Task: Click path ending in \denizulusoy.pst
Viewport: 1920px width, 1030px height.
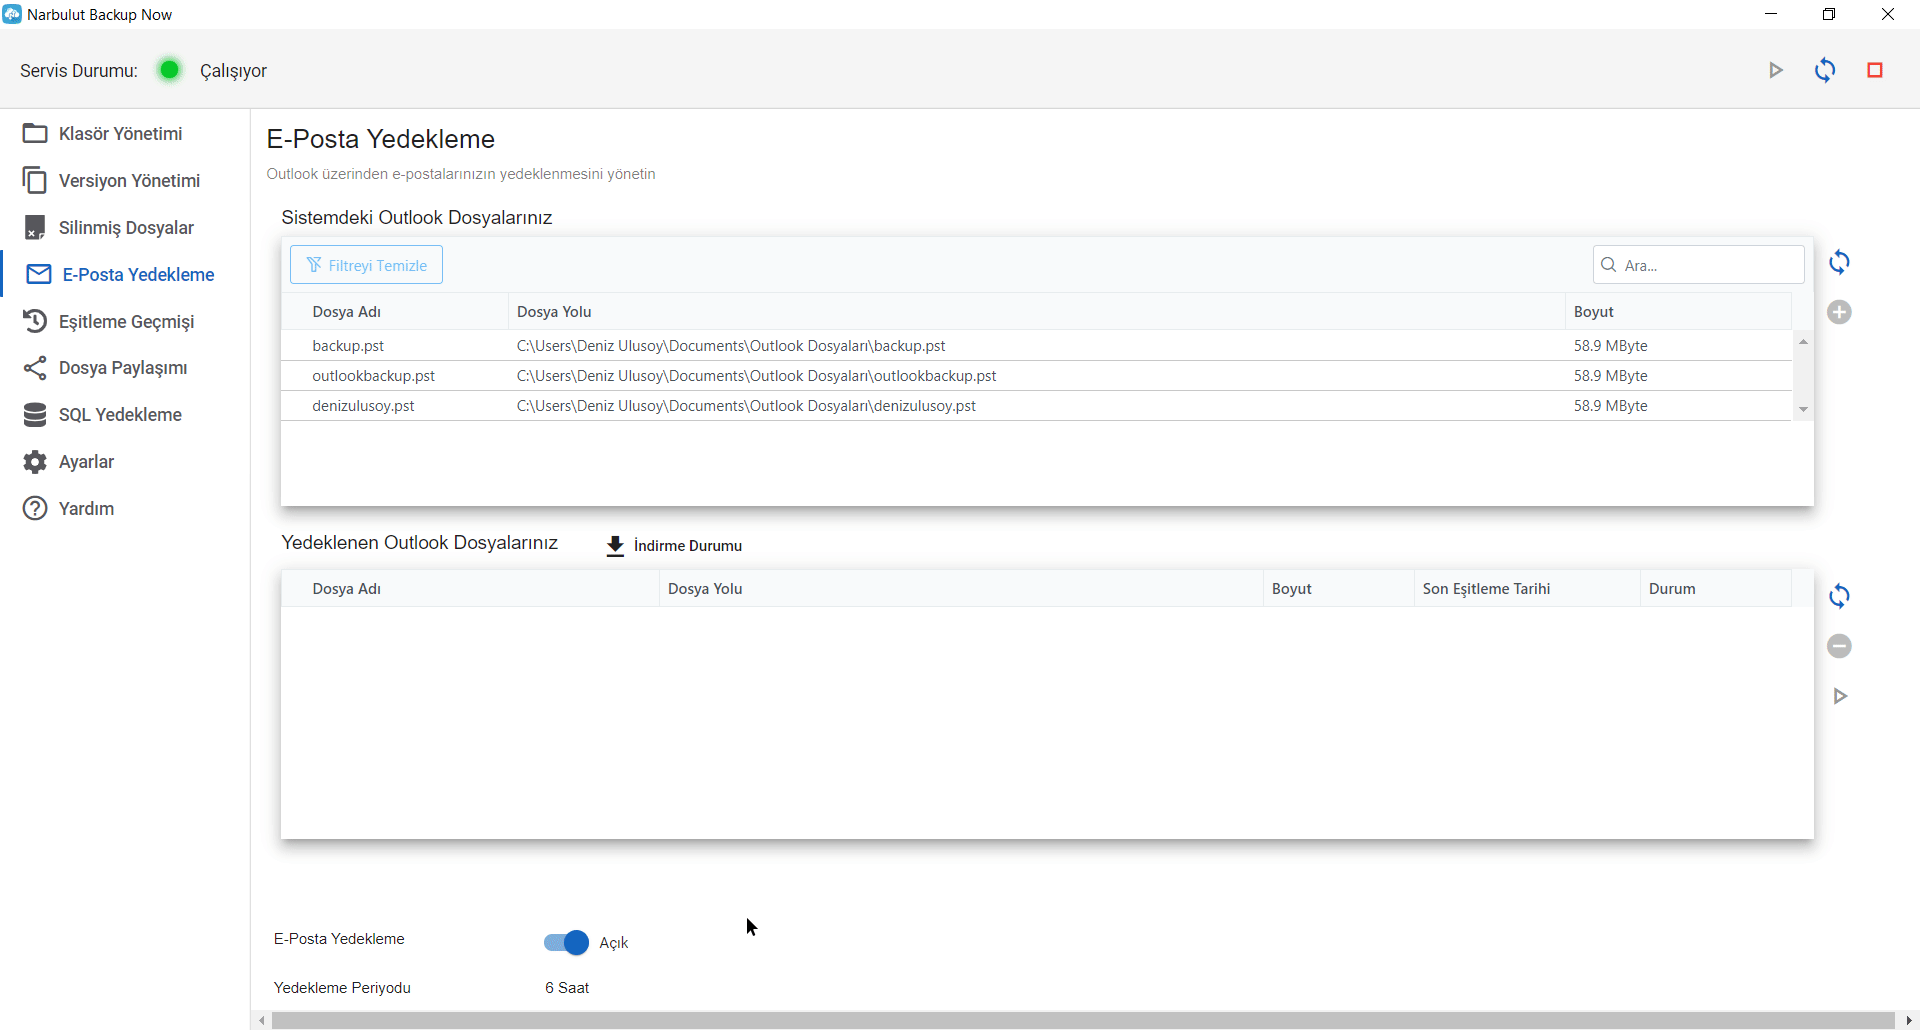Action: 746,406
